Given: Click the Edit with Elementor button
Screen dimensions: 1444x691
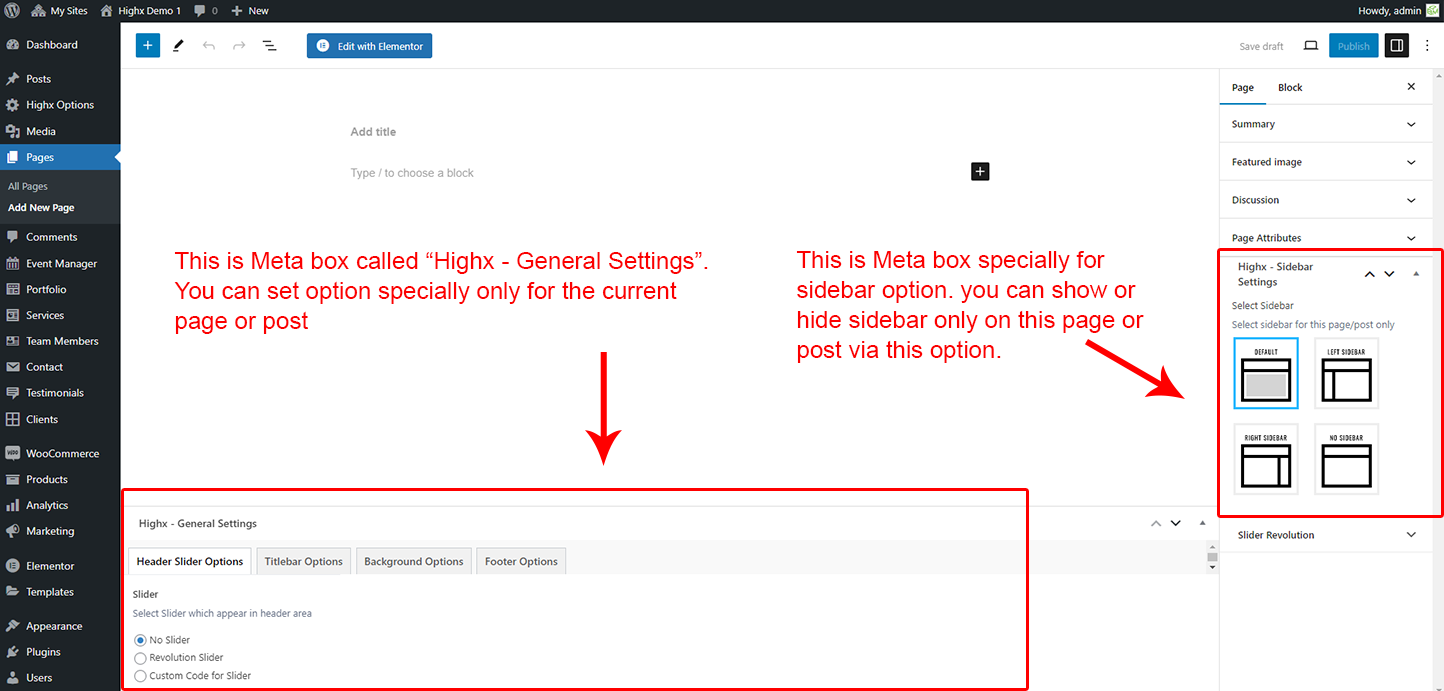Looking at the screenshot, I should pyautogui.click(x=369, y=46).
